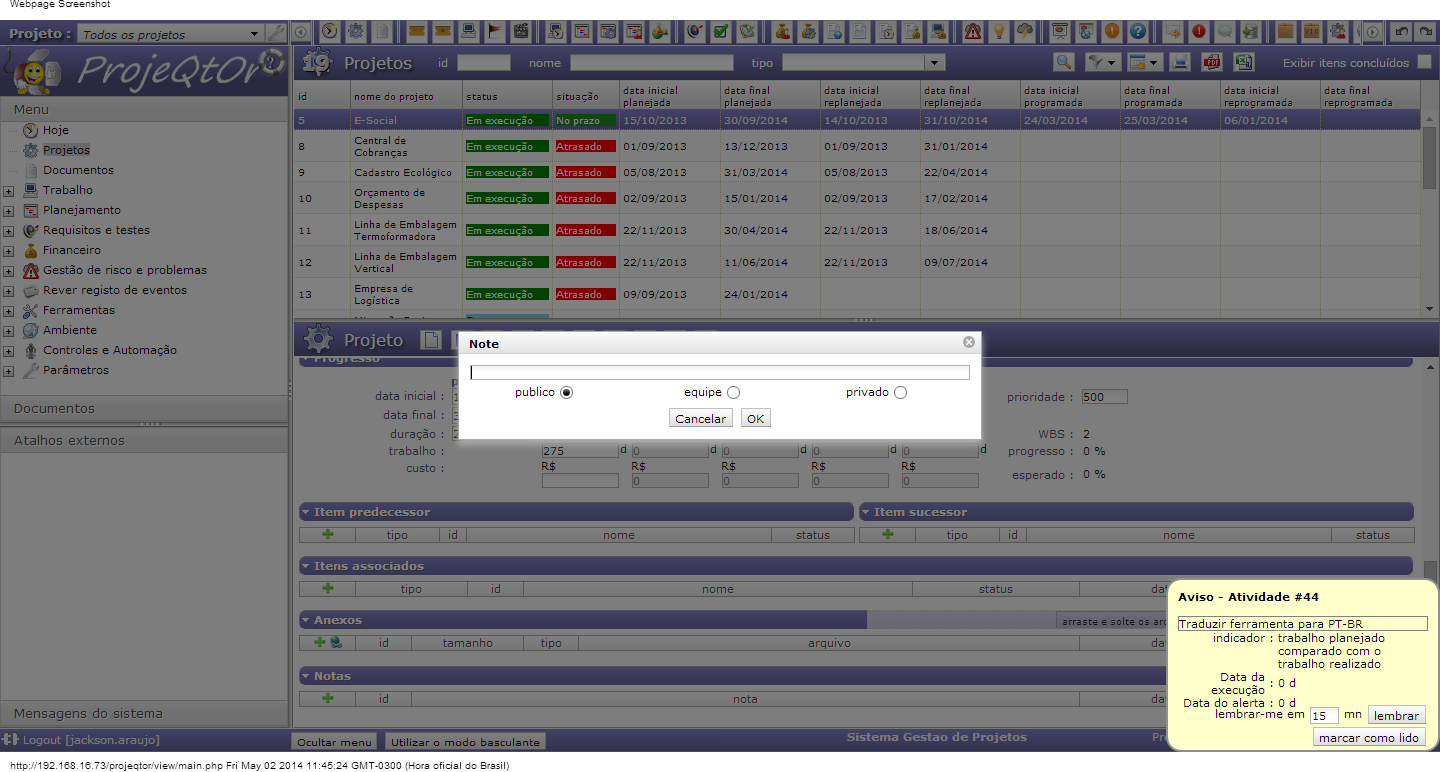Open the Atalhos externos panel tab
The image size is (1440, 772).
pyautogui.click(x=69, y=440)
